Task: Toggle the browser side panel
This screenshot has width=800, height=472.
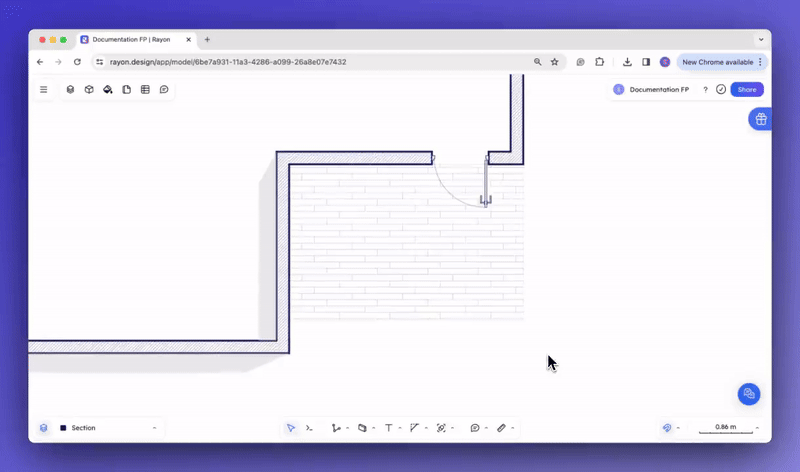Action: tap(646, 62)
